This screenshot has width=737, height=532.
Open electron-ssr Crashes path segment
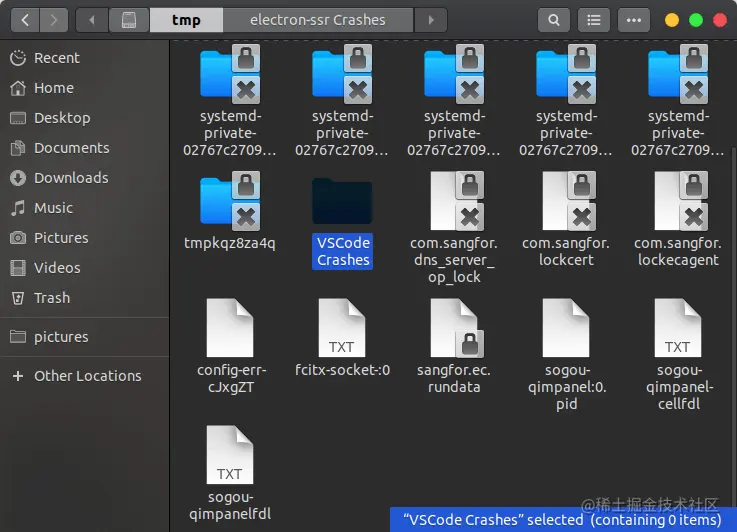318,20
